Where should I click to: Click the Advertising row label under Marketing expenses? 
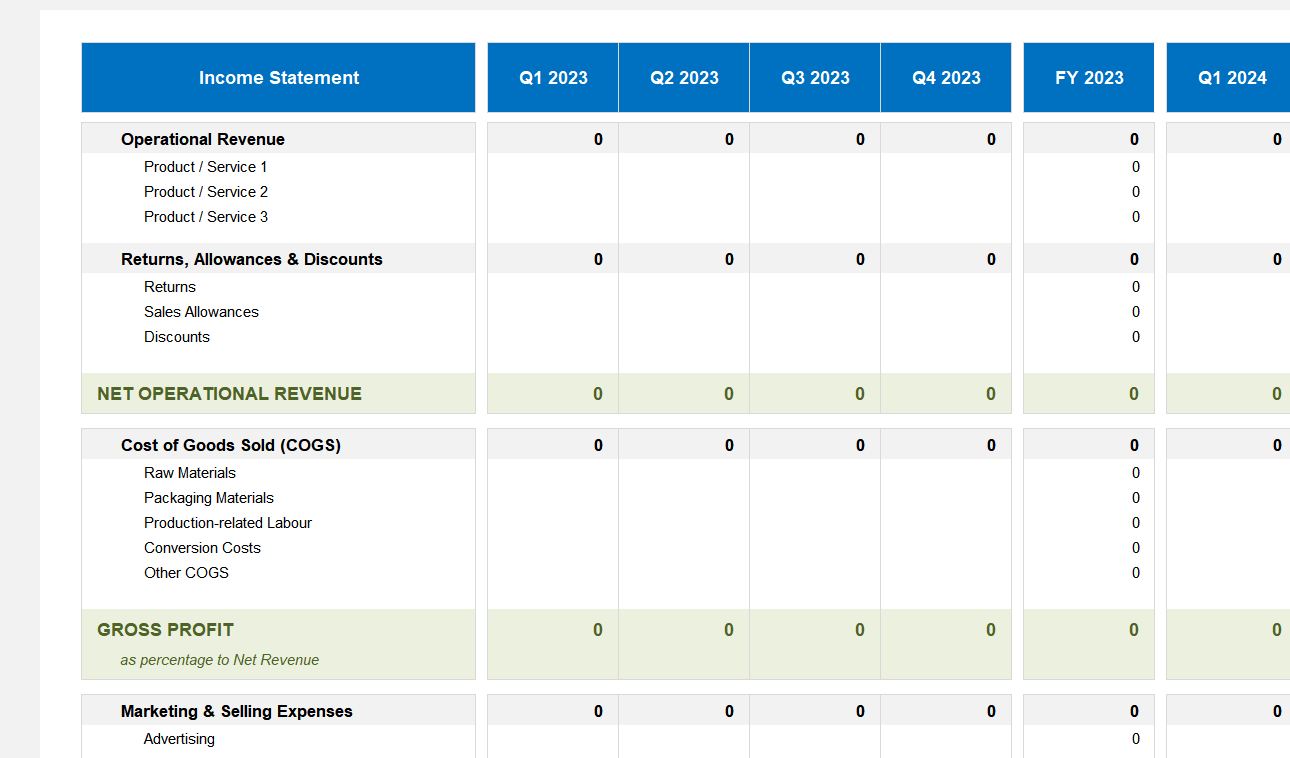pos(179,739)
